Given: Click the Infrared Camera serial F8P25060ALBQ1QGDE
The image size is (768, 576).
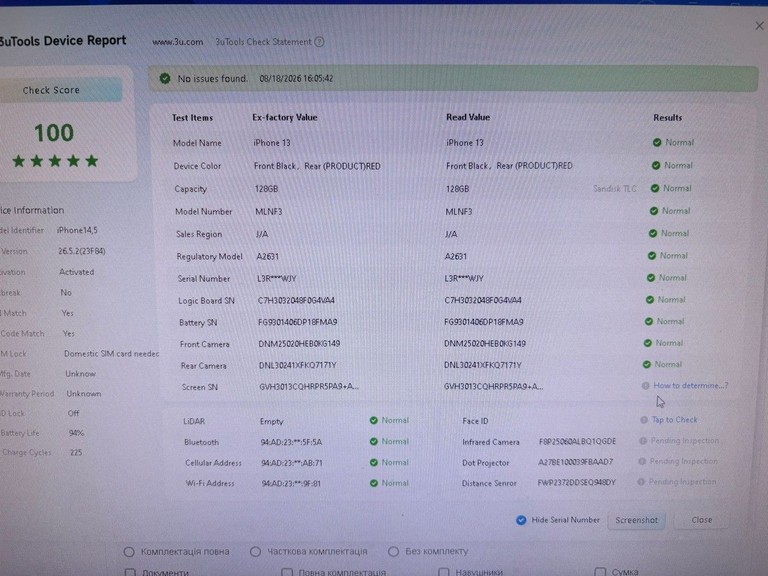Looking at the screenshot, I should 577,441.
